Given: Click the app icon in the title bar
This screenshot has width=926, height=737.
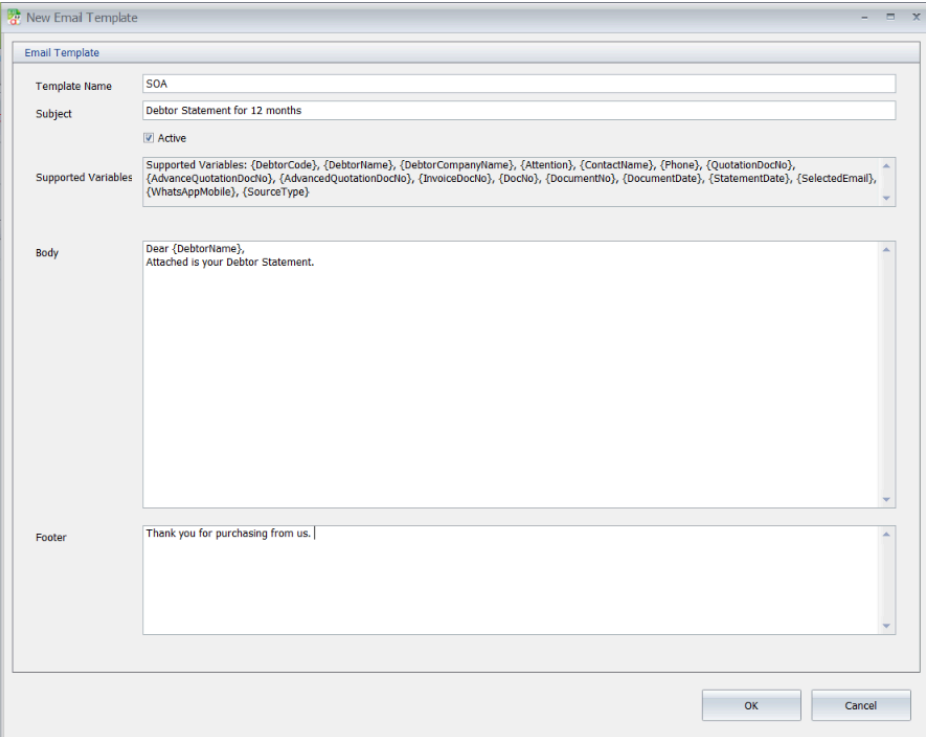Looking at the screenshot, I should [x=14, y=17].
